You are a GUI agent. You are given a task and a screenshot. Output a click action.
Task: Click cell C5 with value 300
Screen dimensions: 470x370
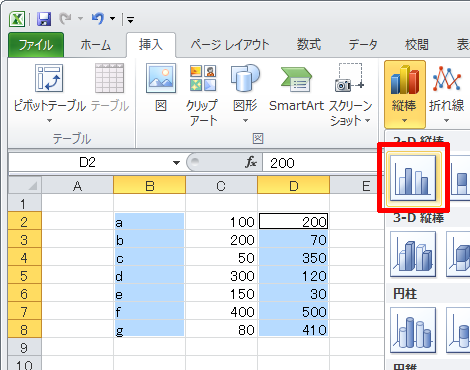coord(221,275)
